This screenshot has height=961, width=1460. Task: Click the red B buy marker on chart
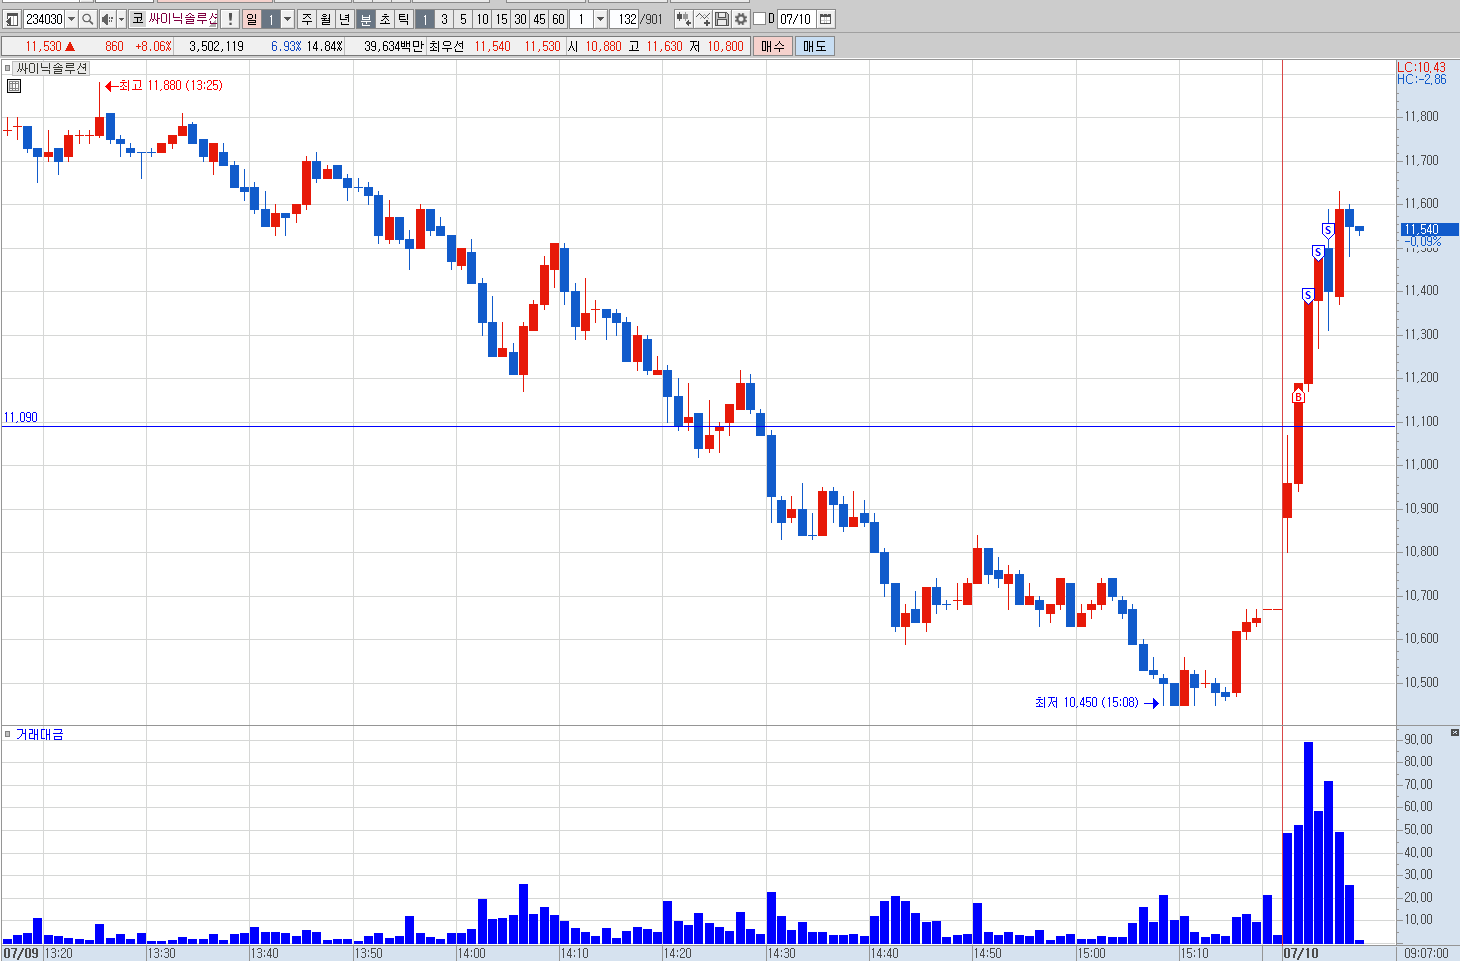(x=1298, y=397)
